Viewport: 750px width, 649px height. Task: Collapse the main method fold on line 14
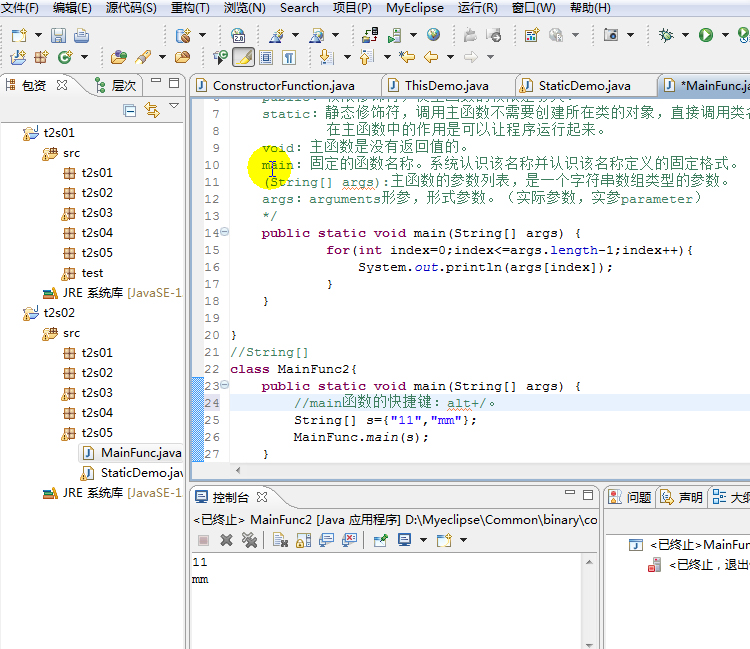click(x=224, y=232)
